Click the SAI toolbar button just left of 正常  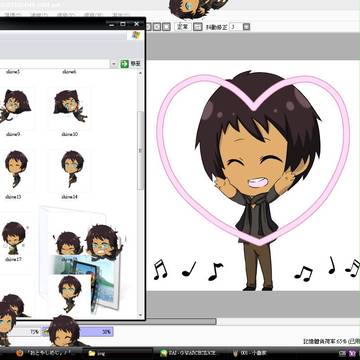pos(167,27)
